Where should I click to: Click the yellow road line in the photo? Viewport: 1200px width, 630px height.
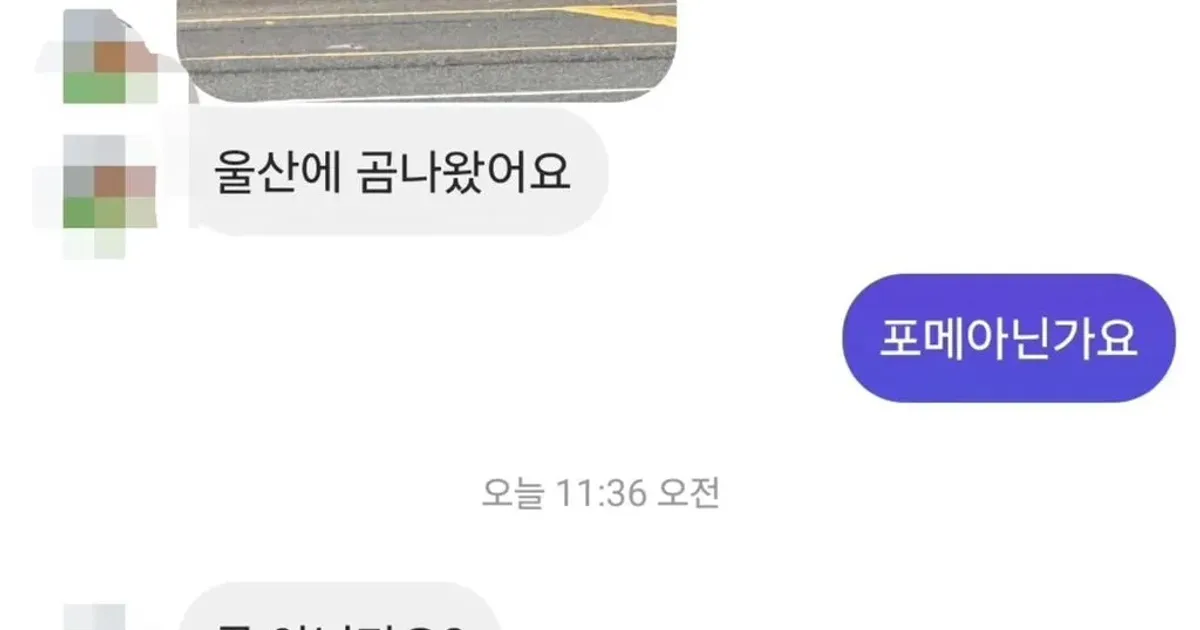pyautogui.click(x=626, y=13)
